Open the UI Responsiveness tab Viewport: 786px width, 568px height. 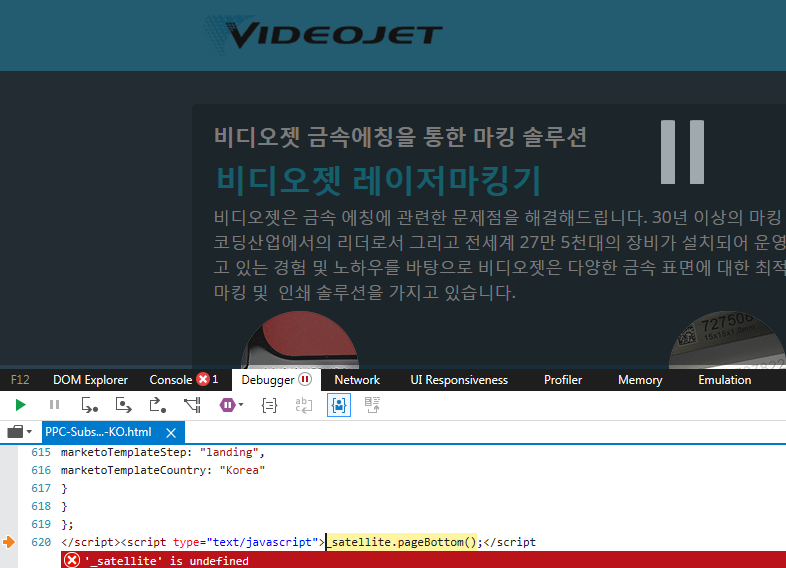[459, 380]
